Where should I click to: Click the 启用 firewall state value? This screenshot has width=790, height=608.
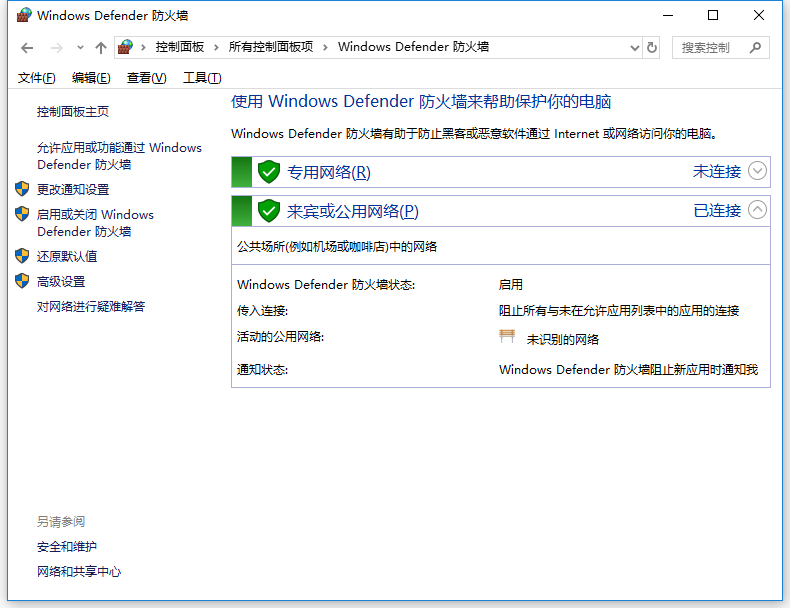point(510,285)
